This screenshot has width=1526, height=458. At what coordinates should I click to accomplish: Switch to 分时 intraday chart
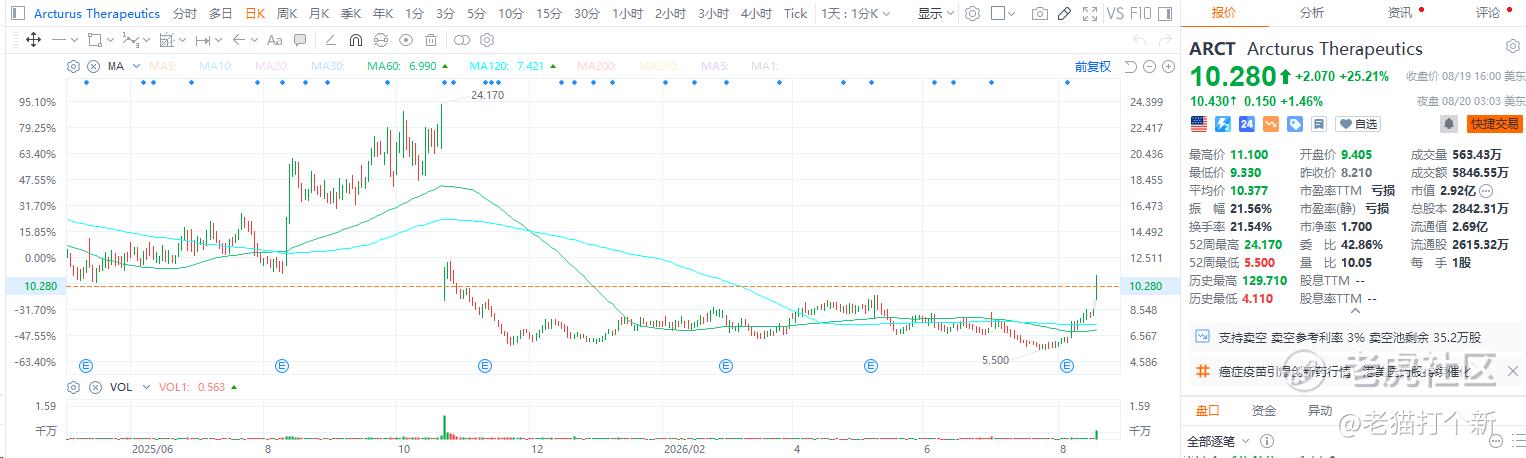pyautogui.click(x=184, y=14)
